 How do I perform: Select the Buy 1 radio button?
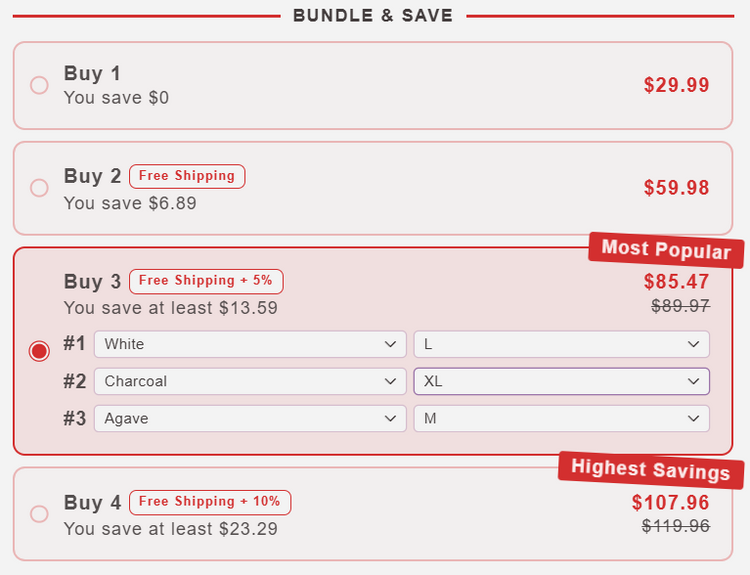point(39,85)
